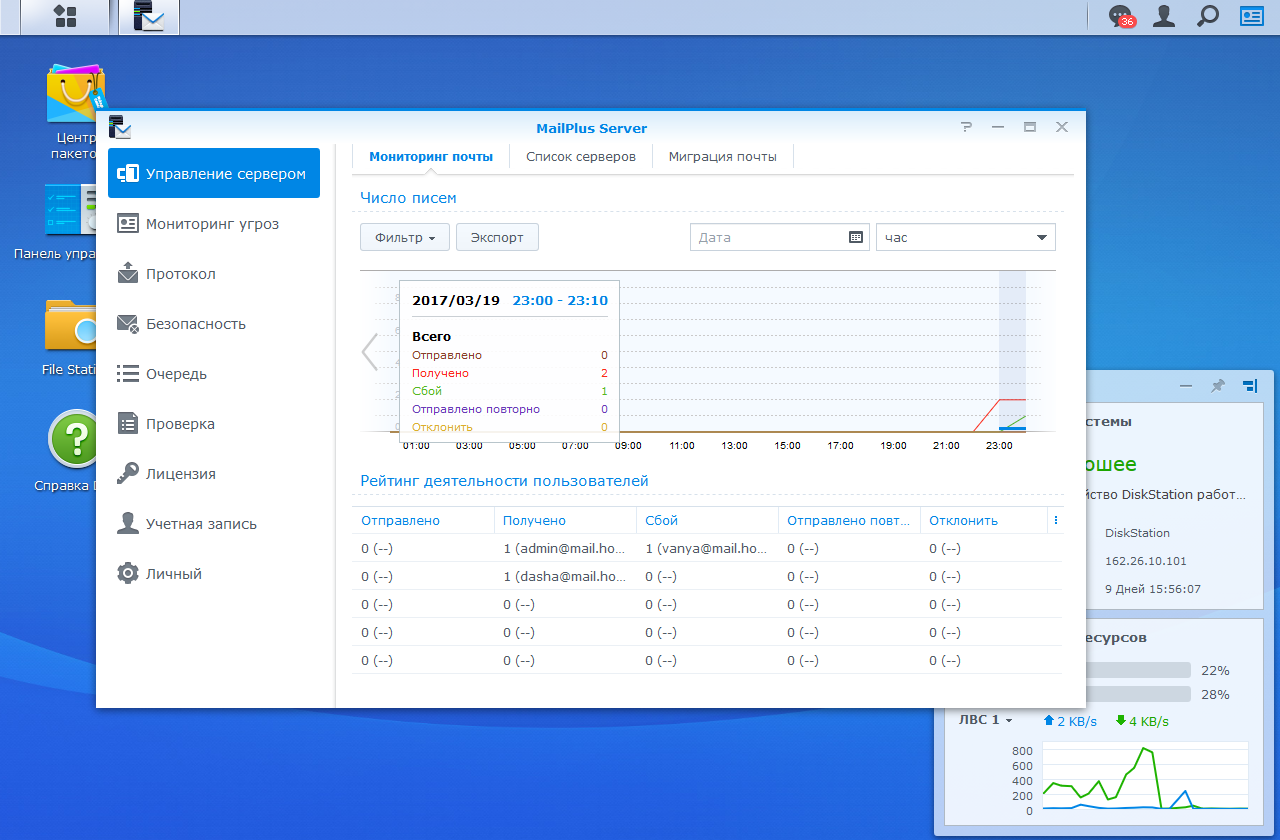Click the MailPlus Server help question mark
The width and height of the screenshot is (1280, 840).
point(966,127)
